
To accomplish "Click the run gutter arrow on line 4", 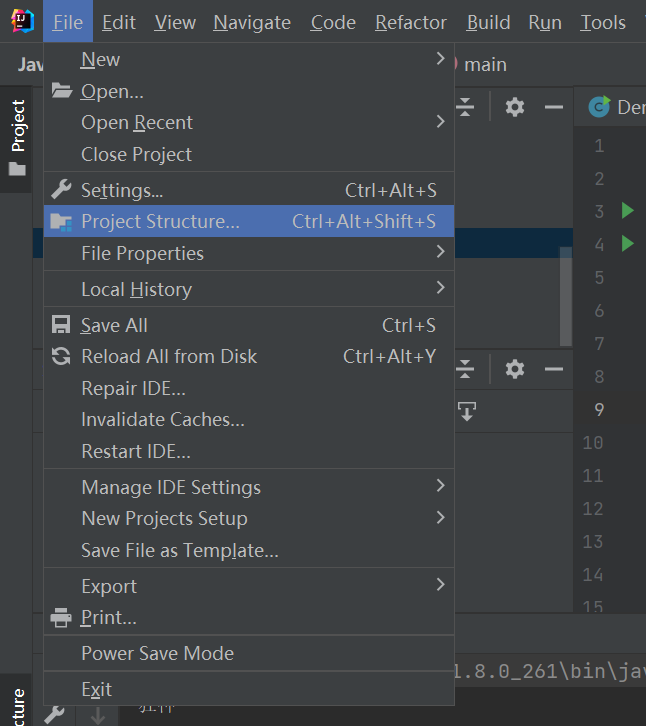I will tap(627, 243).
